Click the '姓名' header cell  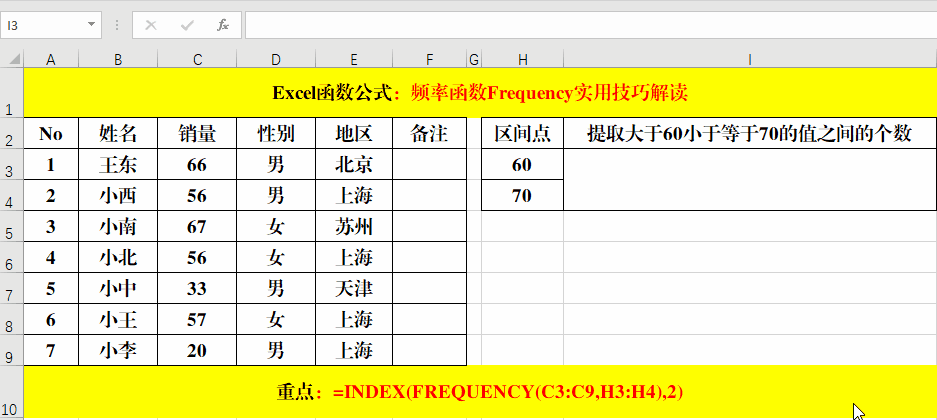118,133
